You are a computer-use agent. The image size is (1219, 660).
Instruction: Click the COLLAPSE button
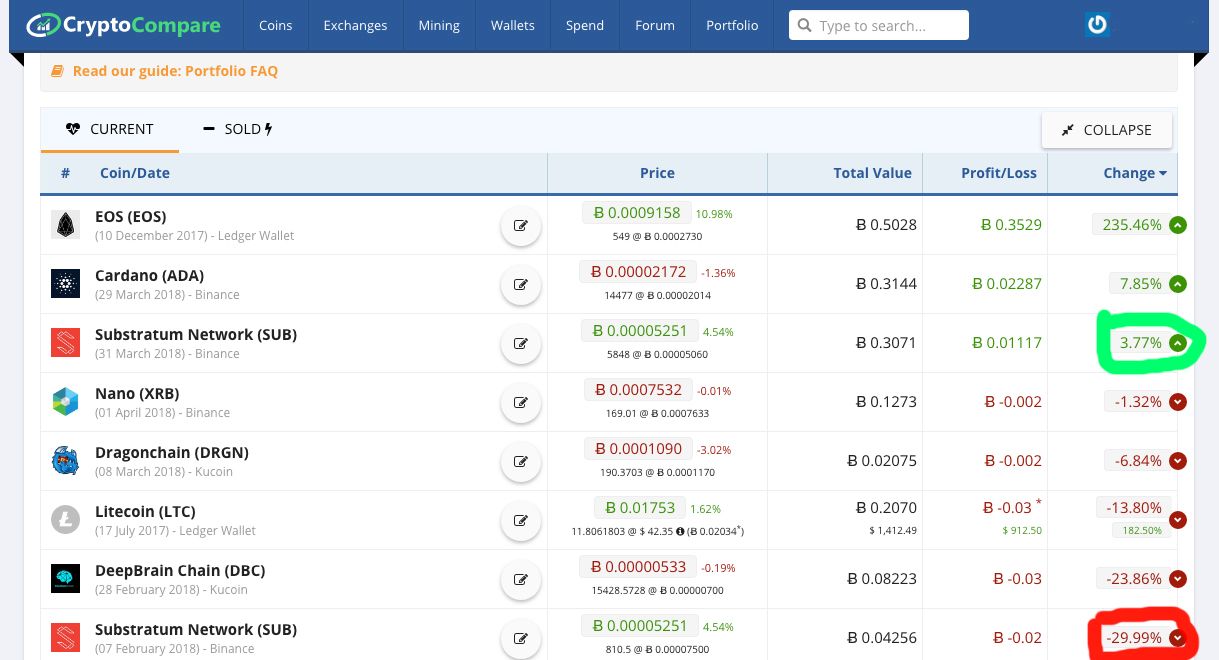pyautogui.click(x=1107, y=130)
